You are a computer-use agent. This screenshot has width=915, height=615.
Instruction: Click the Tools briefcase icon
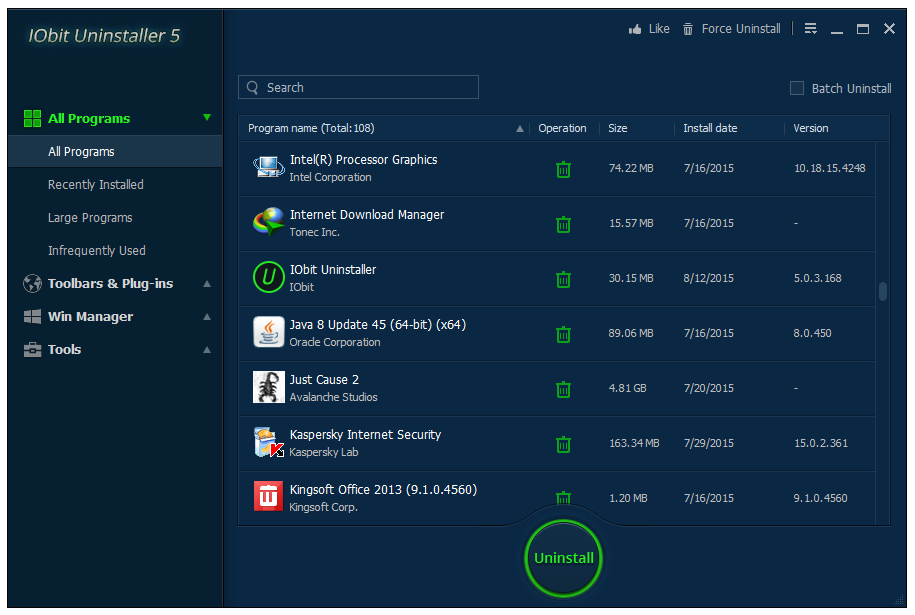[x=32, y=350]
